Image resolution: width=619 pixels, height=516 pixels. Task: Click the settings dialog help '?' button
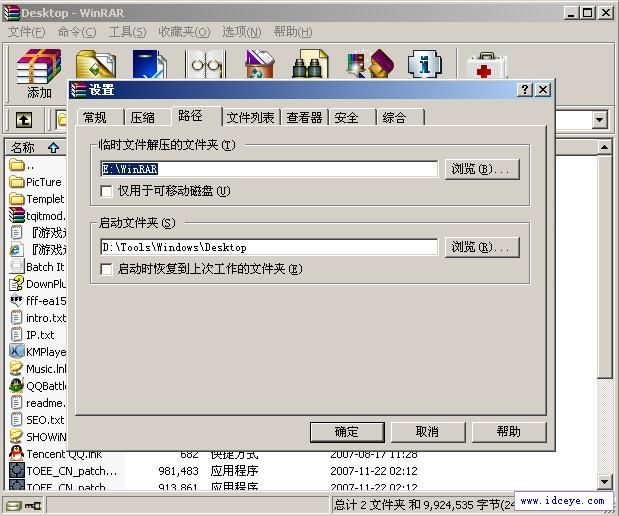point(525,90)
